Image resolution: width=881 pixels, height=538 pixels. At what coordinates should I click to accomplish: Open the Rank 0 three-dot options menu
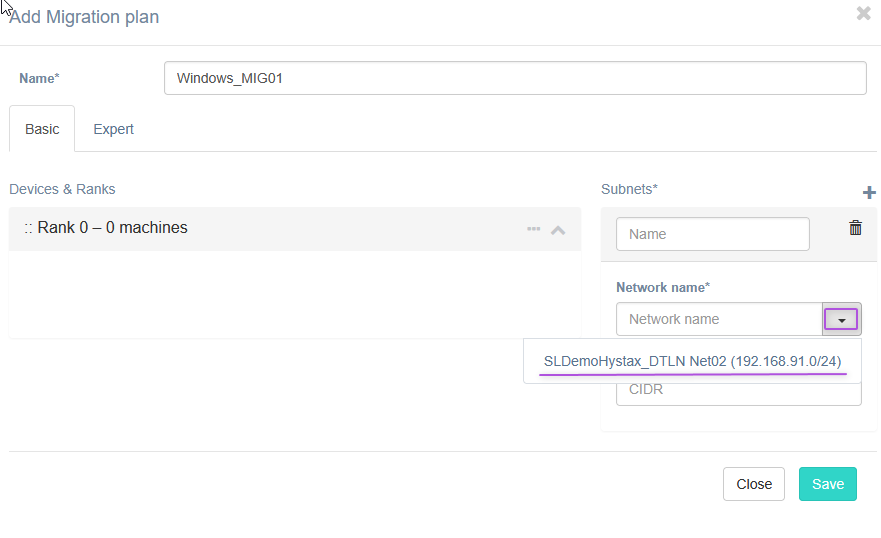(x=534, y=229)
